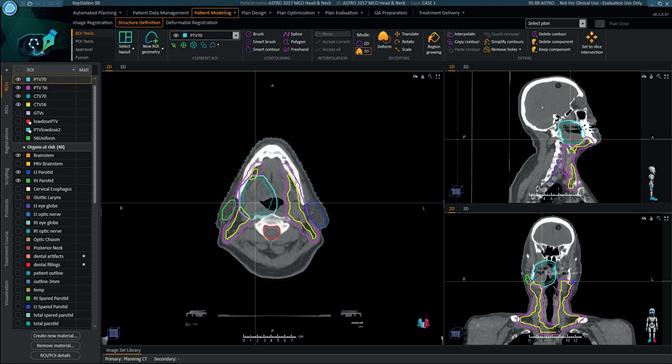
Task: Choose the Translate tool
Action: click(407, 34)
